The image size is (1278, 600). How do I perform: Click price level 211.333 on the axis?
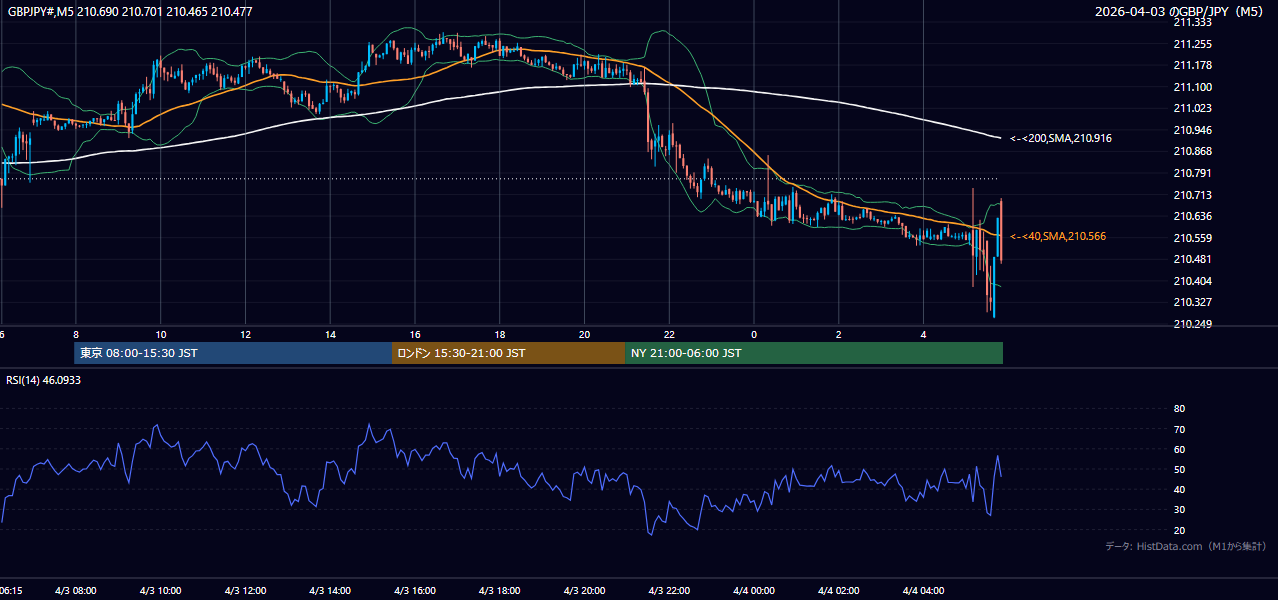coord(1192,22)
